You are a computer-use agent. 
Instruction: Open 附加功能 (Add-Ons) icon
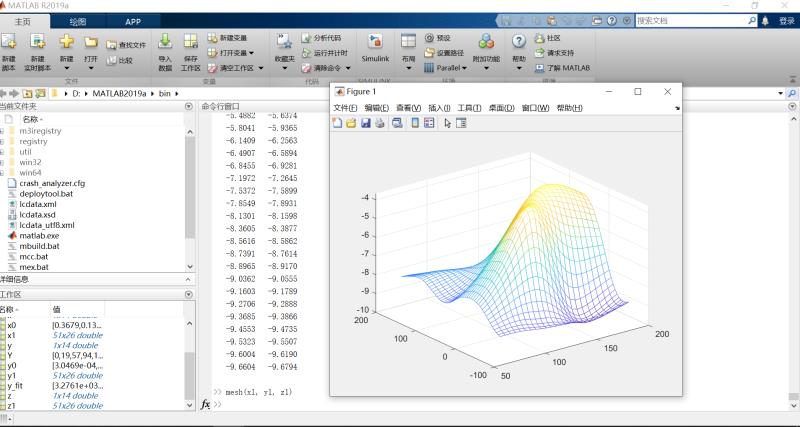click(x=486, y=47)
